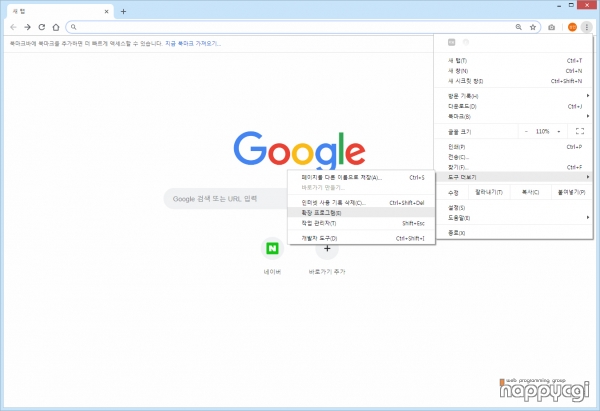
Task: Click the three-dot Chrome menu button
Action: point(587,27)
